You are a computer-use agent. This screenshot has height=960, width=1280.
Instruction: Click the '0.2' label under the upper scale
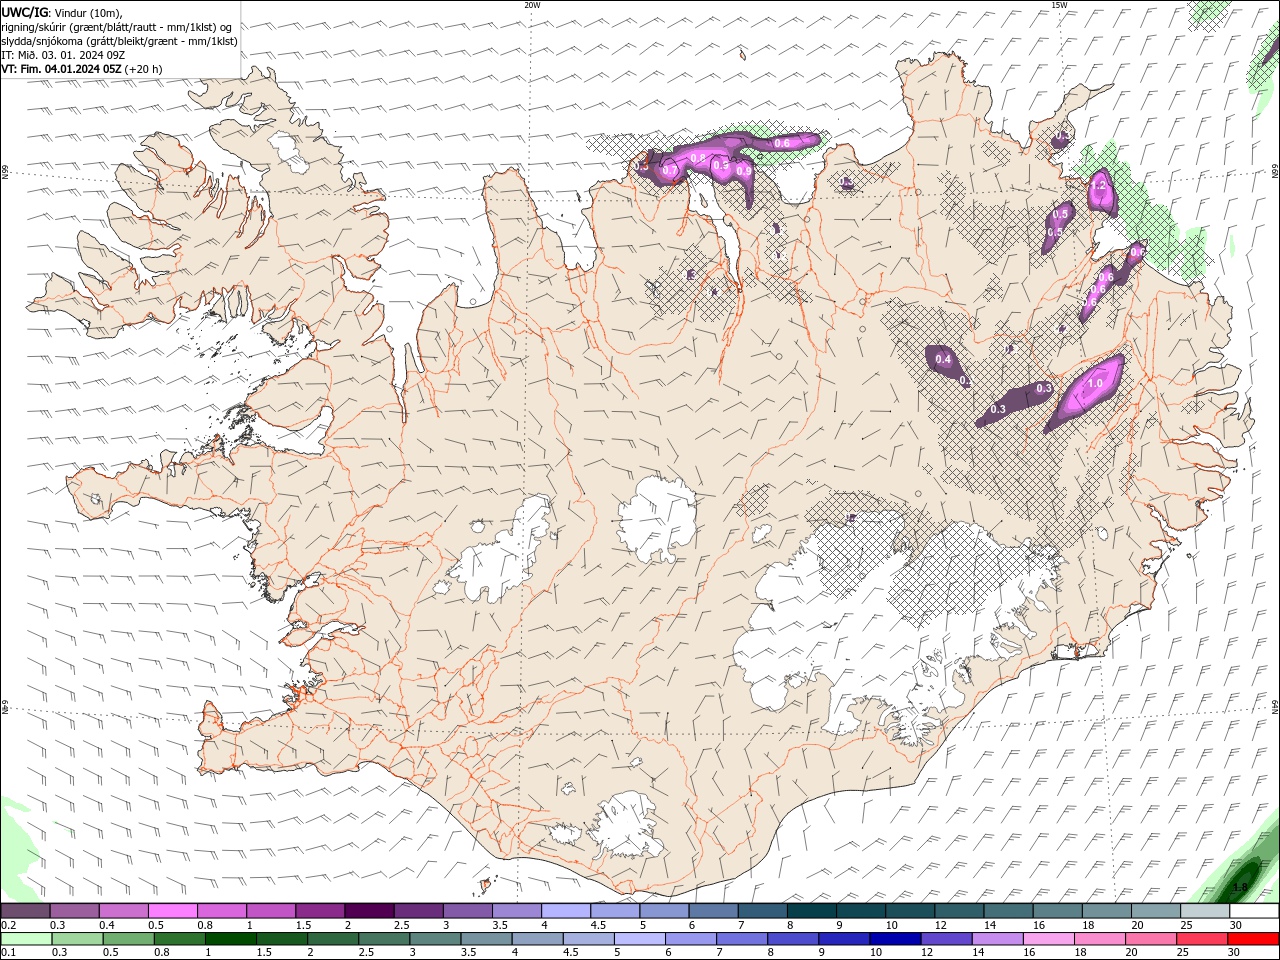tap(8, 925)
